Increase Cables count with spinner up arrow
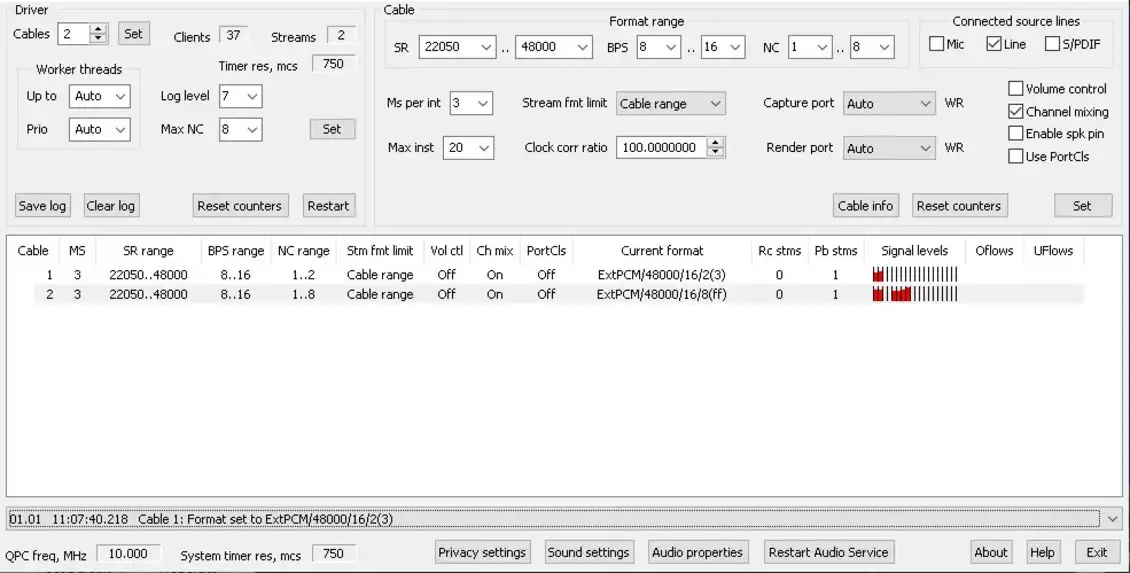Screen dimensions: 1130x573 click(x=99, y=29)
